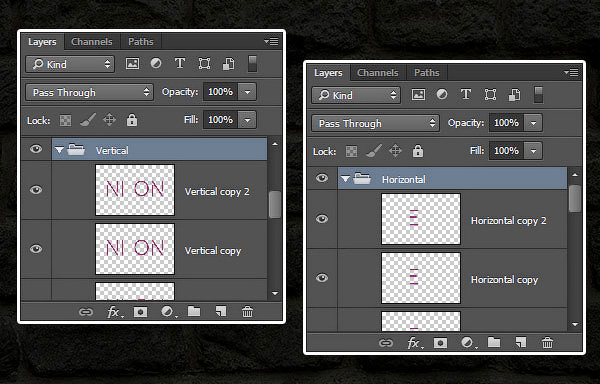Image resolution: width=600 pixels, height=384 pixels.
Task: Lock image pixels brush in Horizontal panel
Action: tap(374, 151)
